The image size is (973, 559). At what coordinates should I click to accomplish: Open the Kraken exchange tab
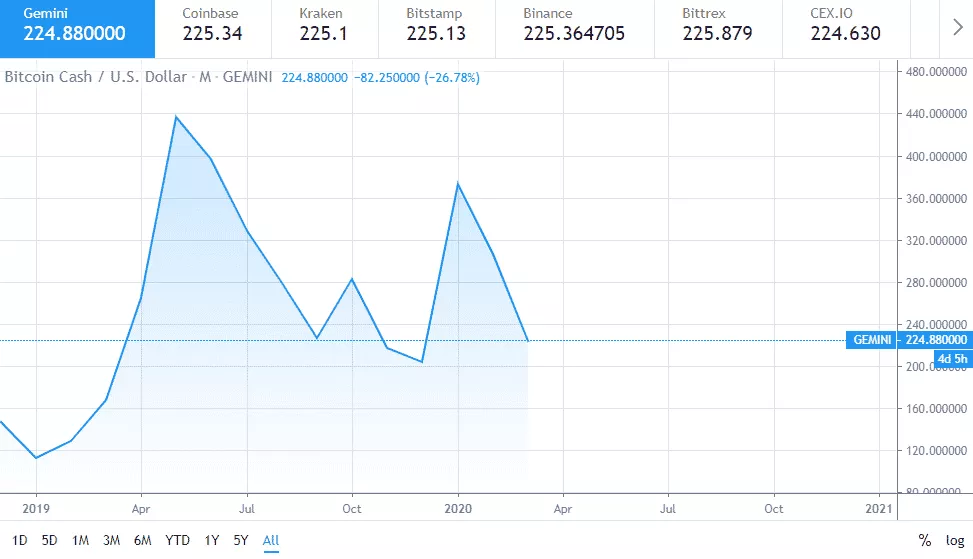[x=328, y=25]
